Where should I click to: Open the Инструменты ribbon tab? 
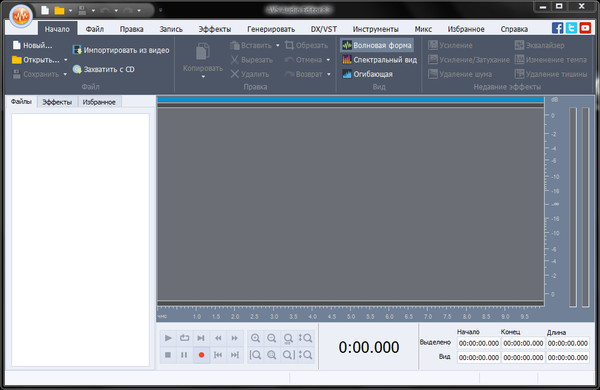(x=375, y=29)
